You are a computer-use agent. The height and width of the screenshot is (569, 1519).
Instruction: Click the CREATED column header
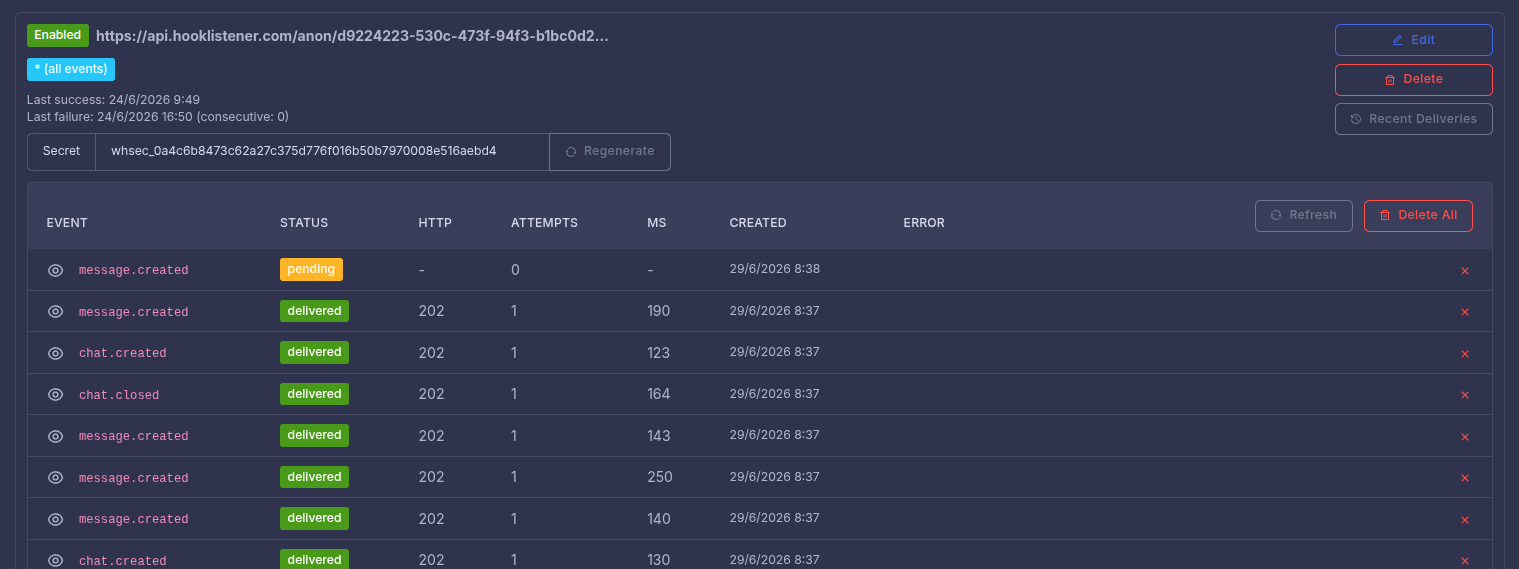pyautogui.click(x=758, y=223)
